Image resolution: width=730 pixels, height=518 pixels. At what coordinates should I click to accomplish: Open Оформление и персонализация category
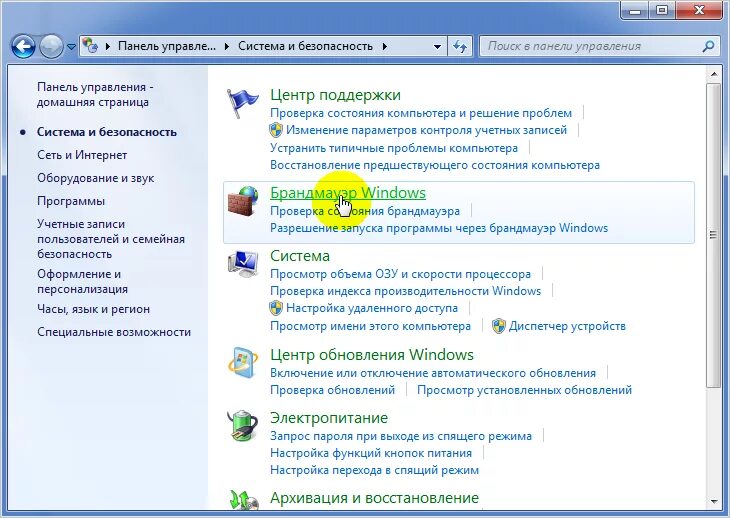point(82,282)
